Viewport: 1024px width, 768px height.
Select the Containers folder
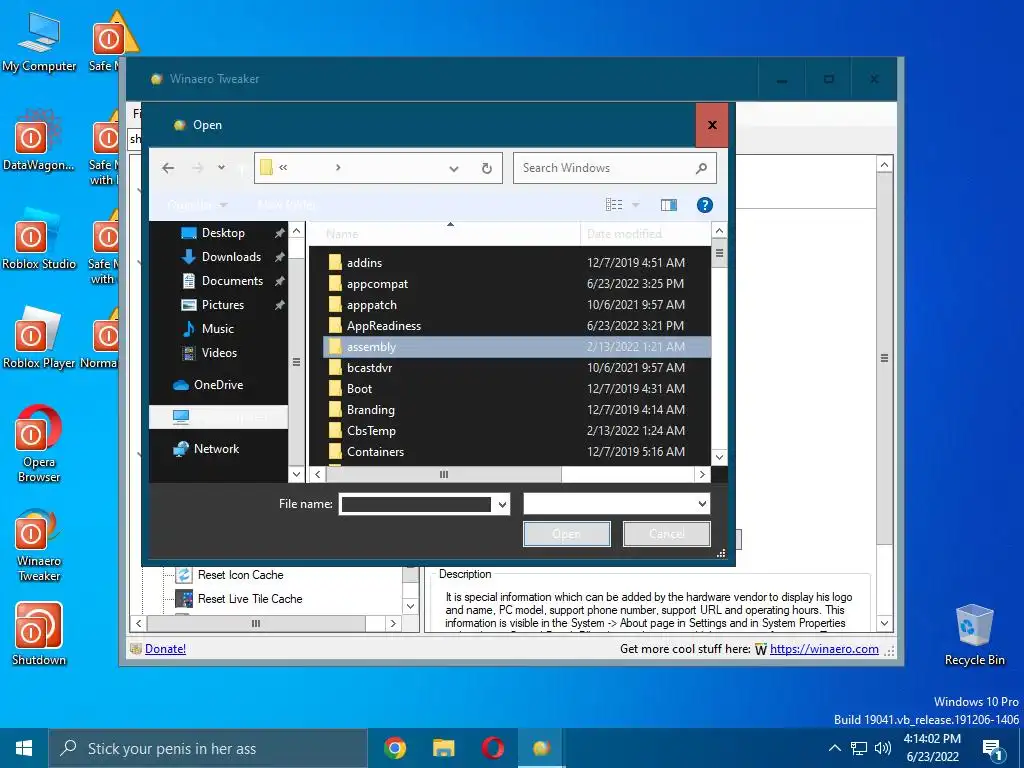[376, 451]
